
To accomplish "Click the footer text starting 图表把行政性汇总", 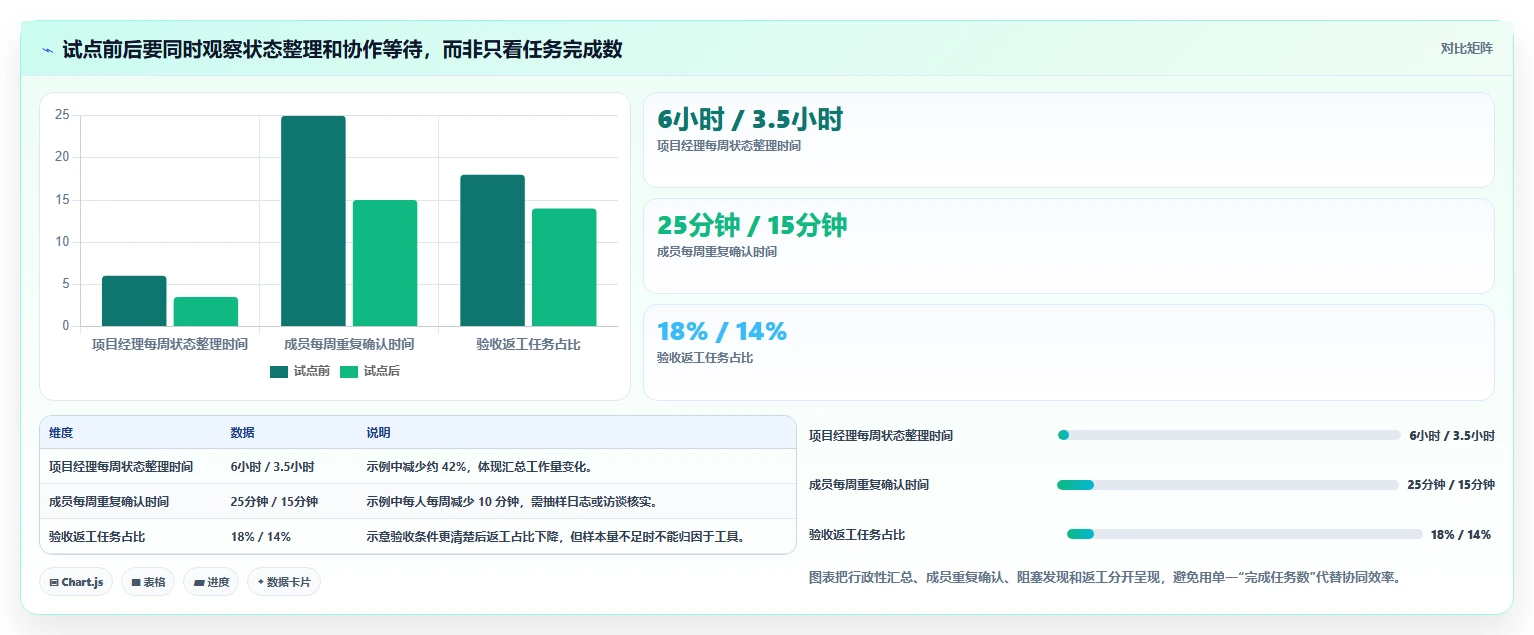I will click(1105, 577).
